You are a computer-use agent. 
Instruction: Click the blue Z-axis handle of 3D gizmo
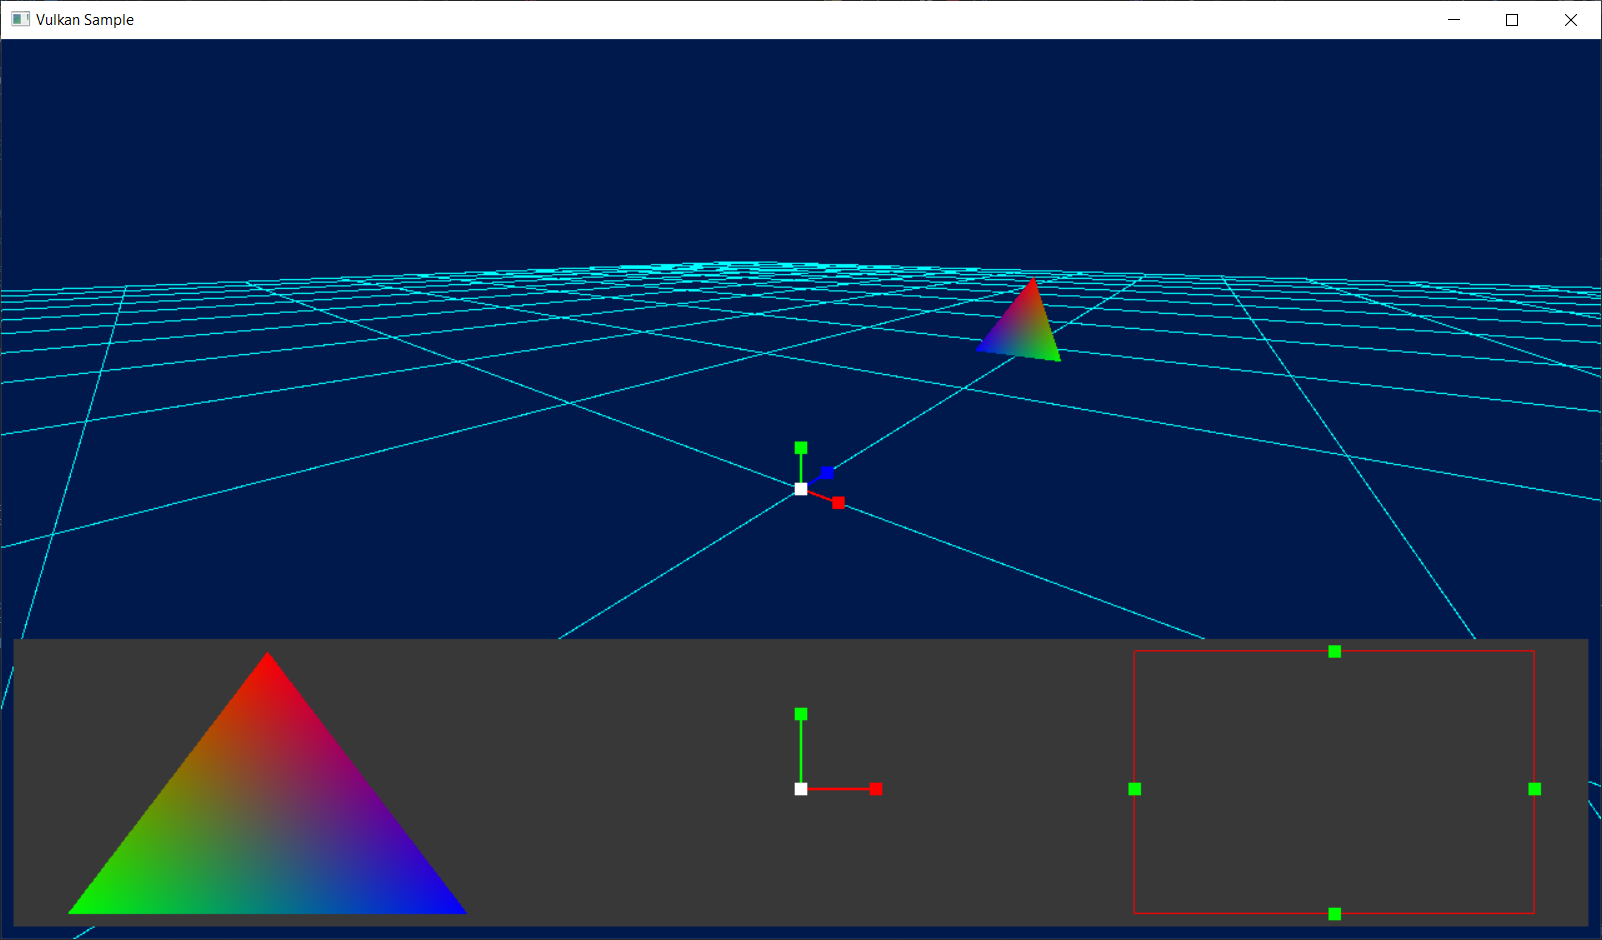827,473
